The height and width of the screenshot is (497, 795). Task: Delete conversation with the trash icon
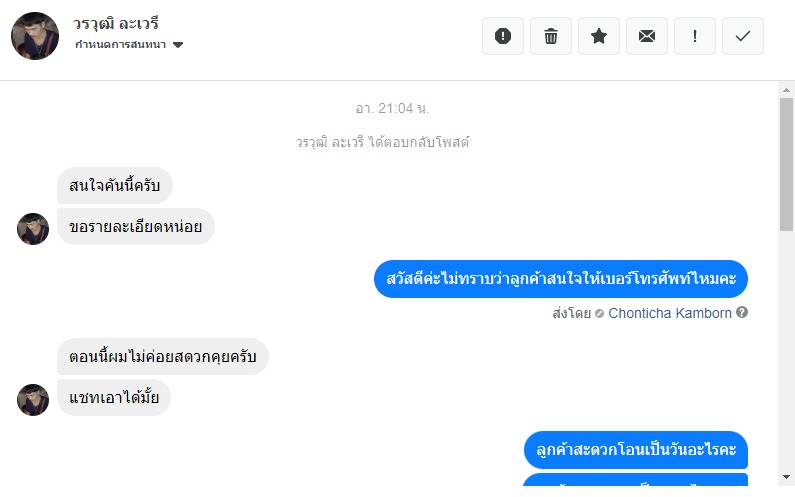click(x=551, y=36)
